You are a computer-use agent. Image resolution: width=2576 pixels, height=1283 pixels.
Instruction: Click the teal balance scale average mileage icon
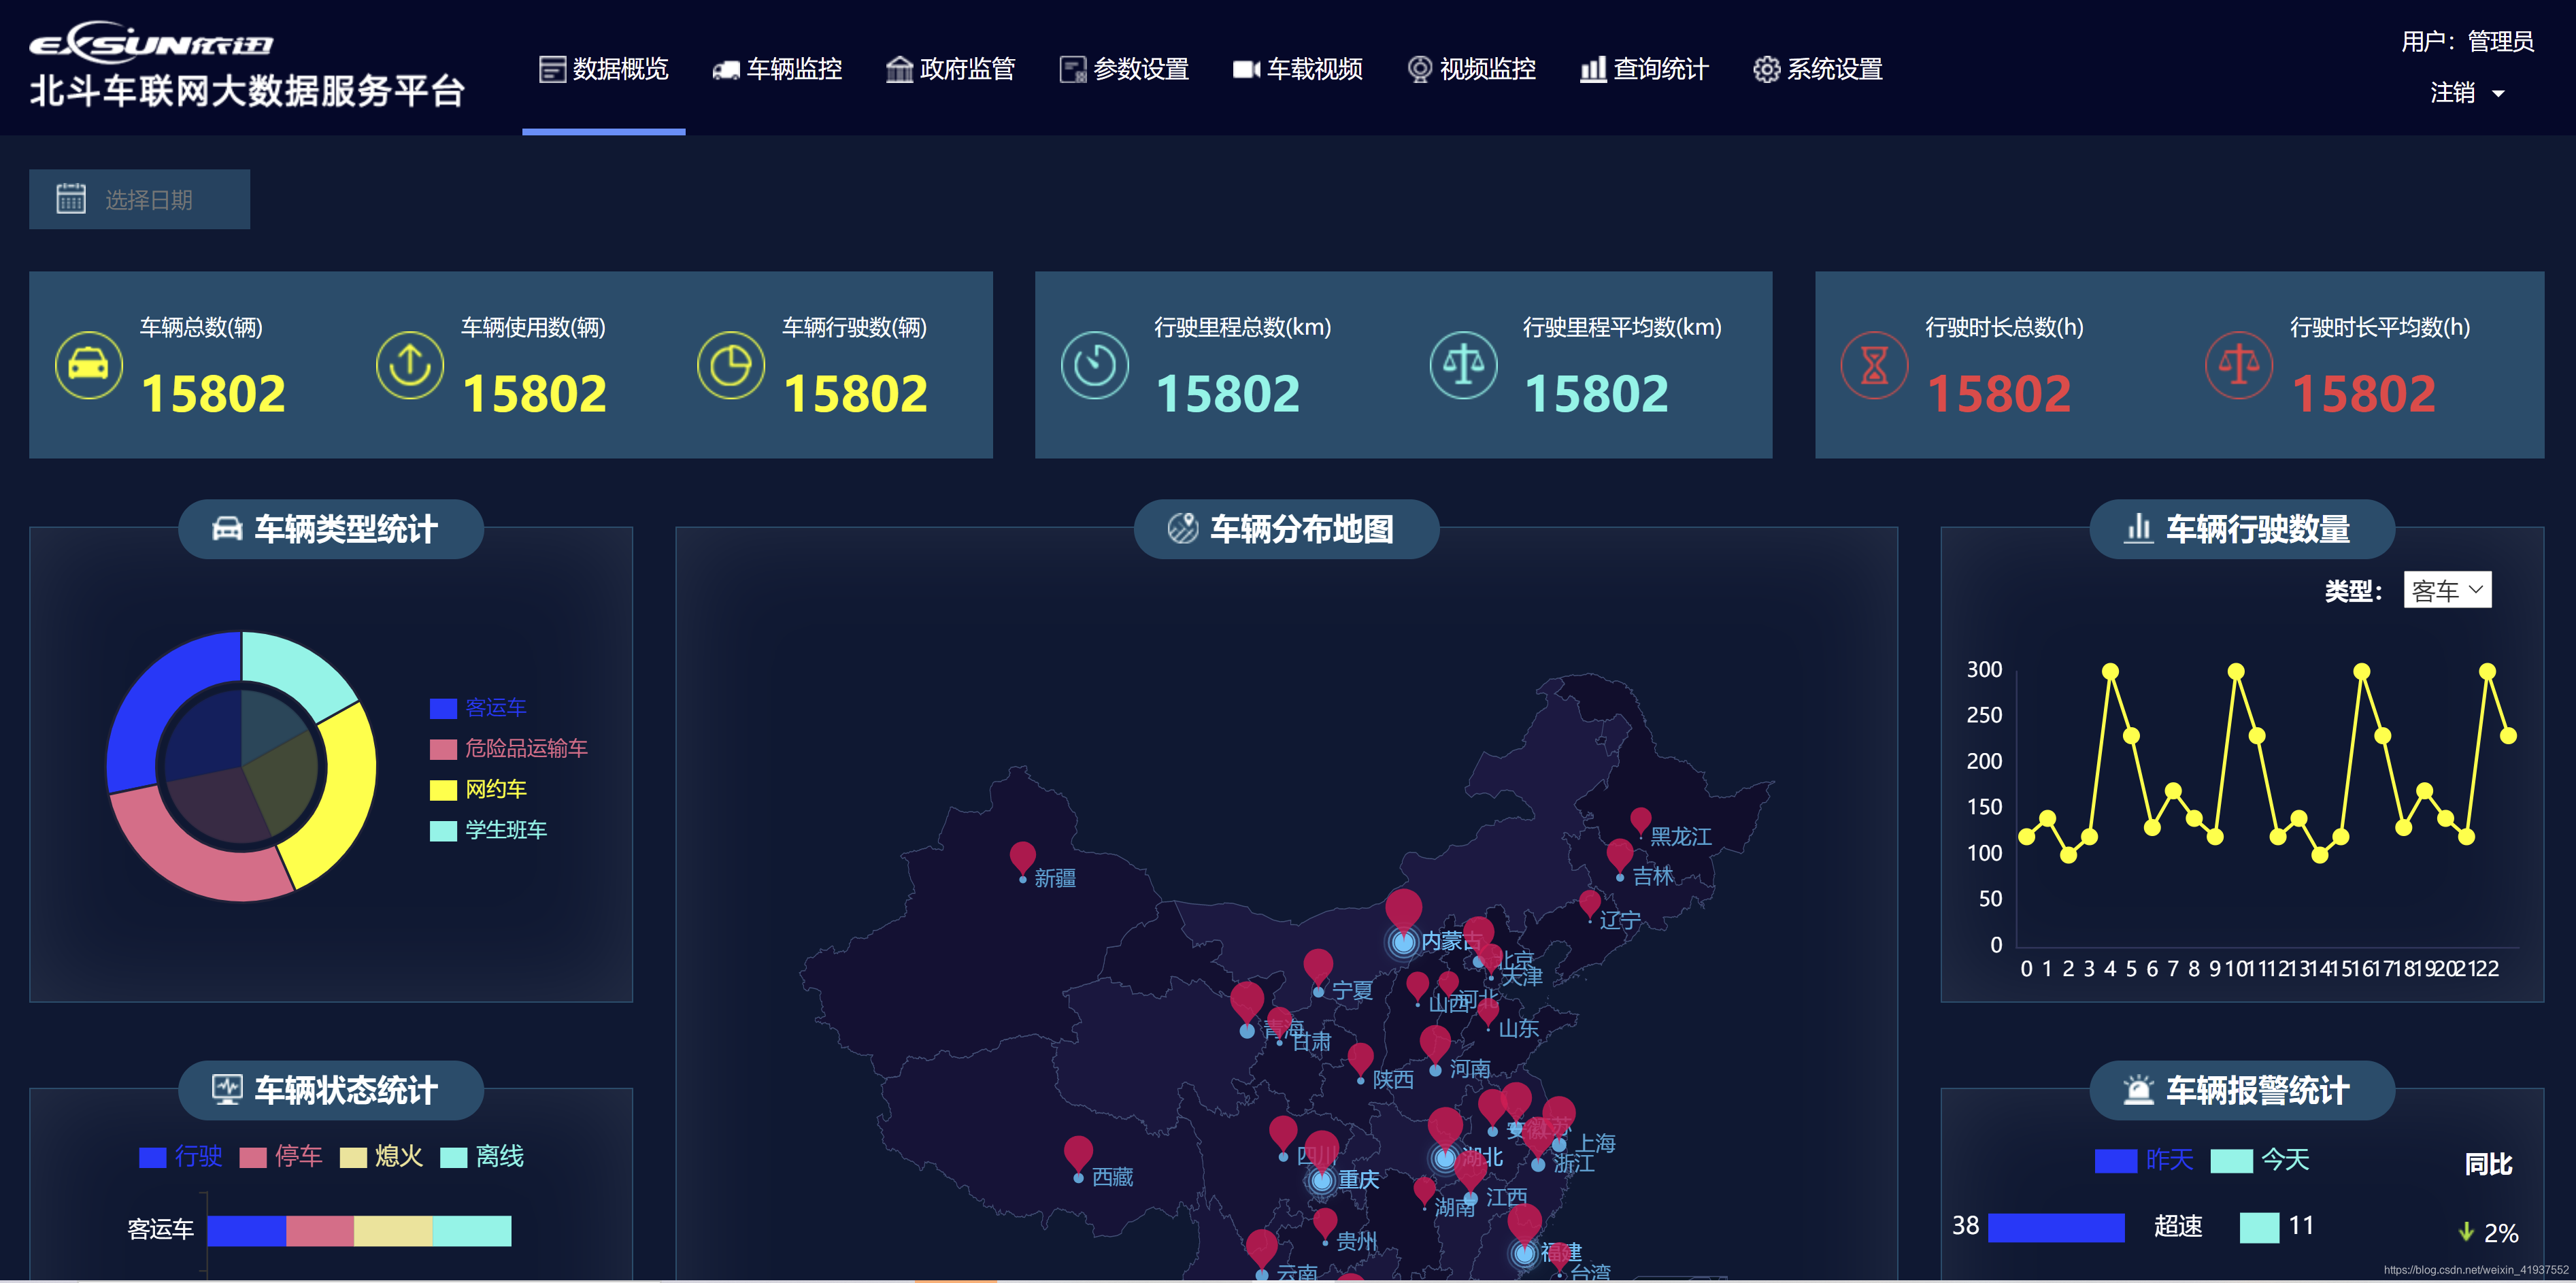[1463, 365]
